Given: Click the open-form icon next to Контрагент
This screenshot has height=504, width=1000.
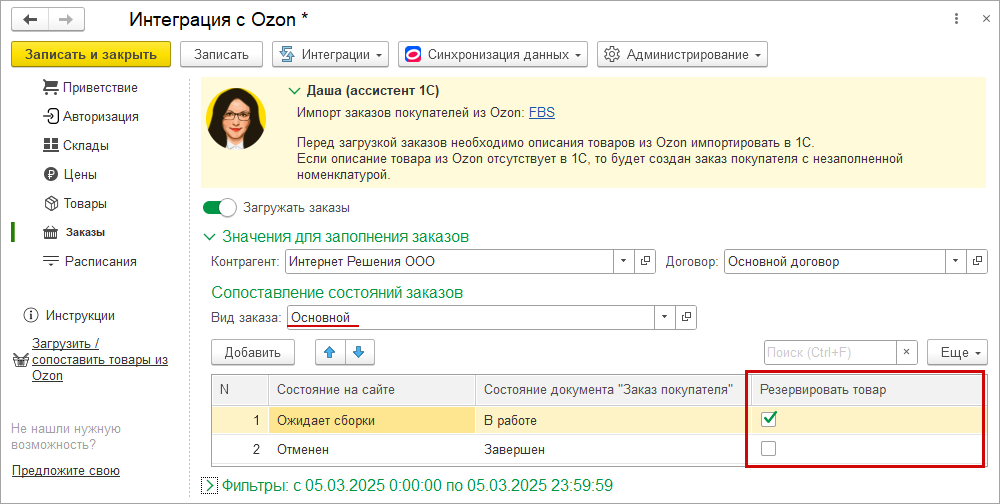Looking at the screenshot, I should 645,261.
